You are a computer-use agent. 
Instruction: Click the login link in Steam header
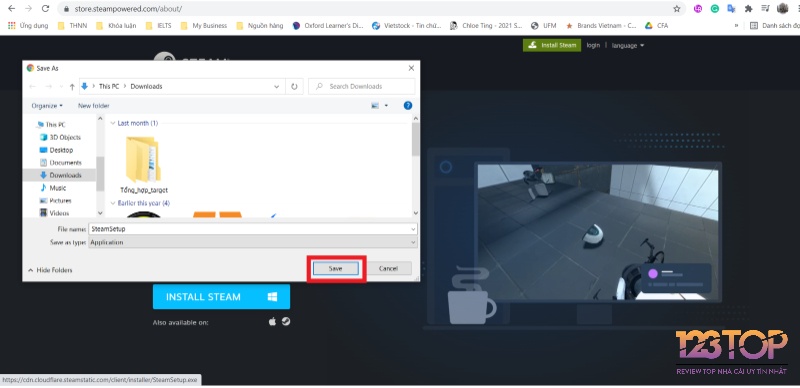tap(593, 45)
